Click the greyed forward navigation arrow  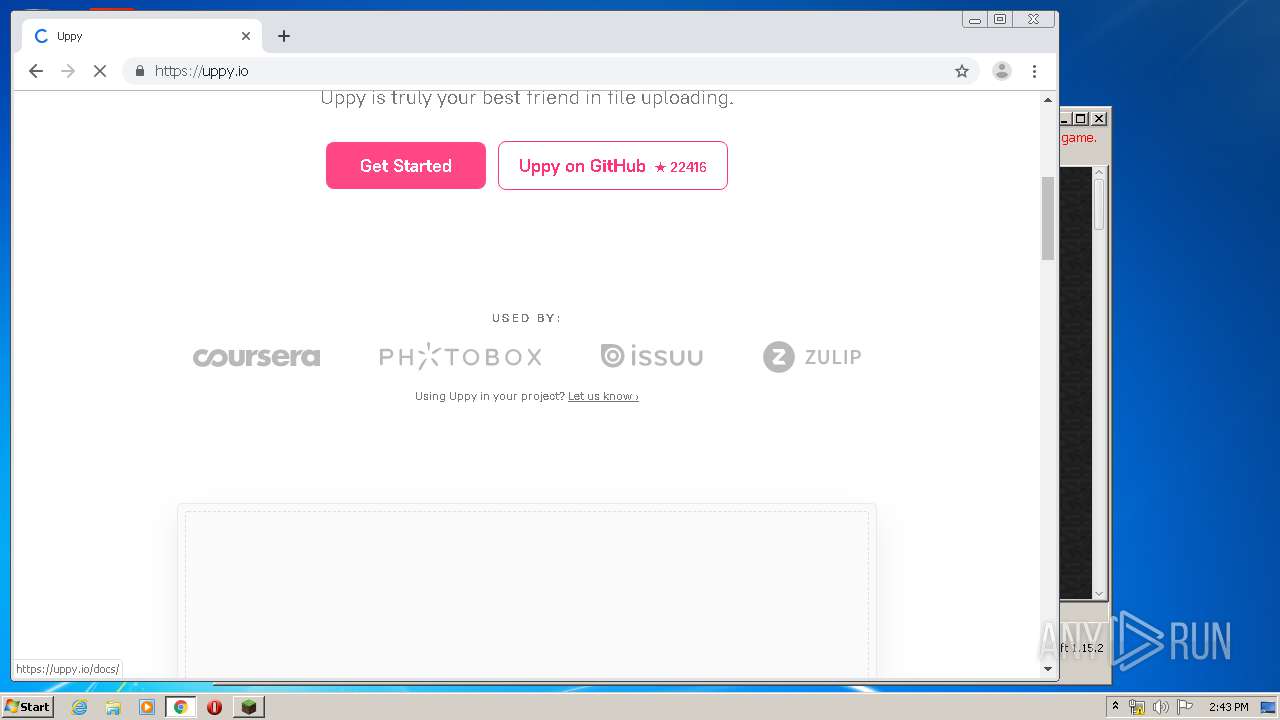68,71
